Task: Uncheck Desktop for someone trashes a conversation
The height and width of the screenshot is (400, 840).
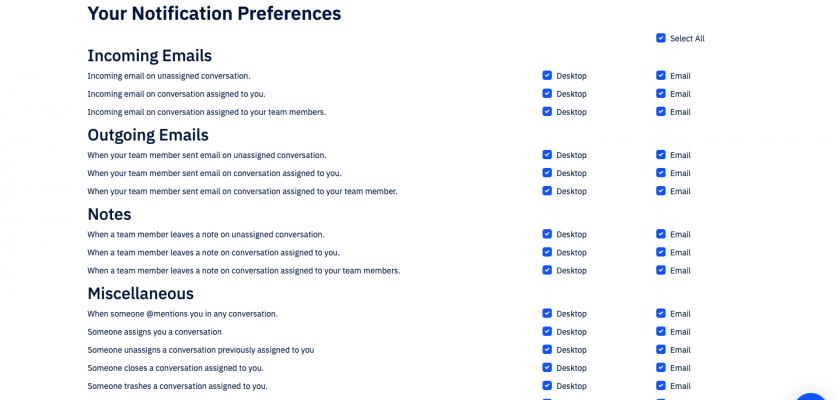Action: pos(547,385)
